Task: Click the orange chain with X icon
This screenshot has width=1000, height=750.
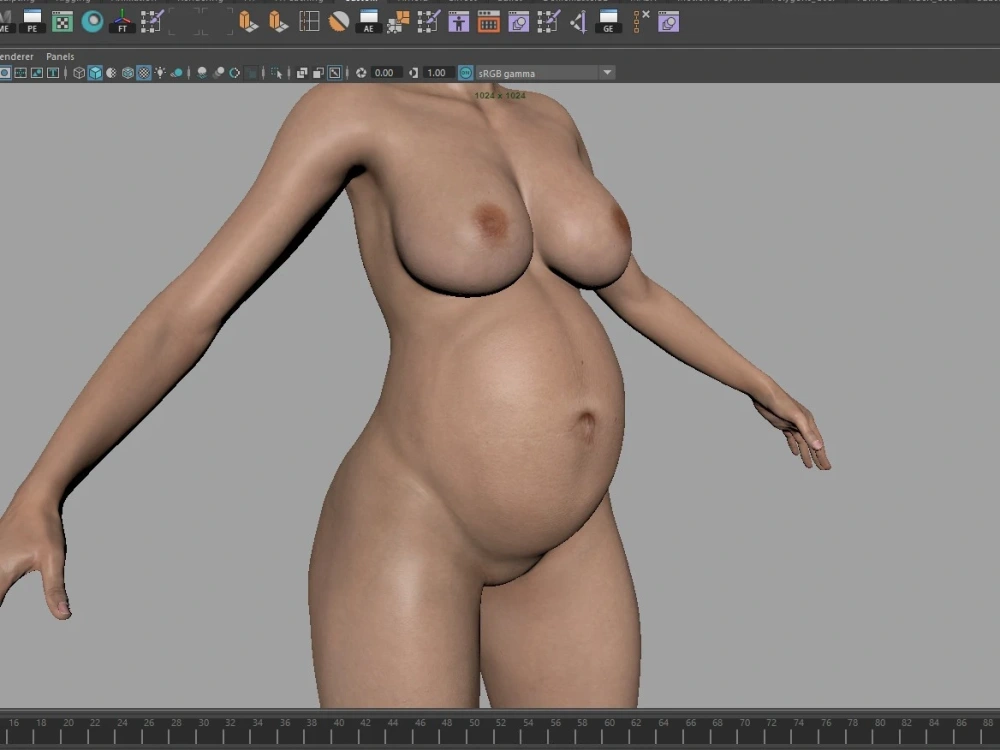Action: point(640,21)
